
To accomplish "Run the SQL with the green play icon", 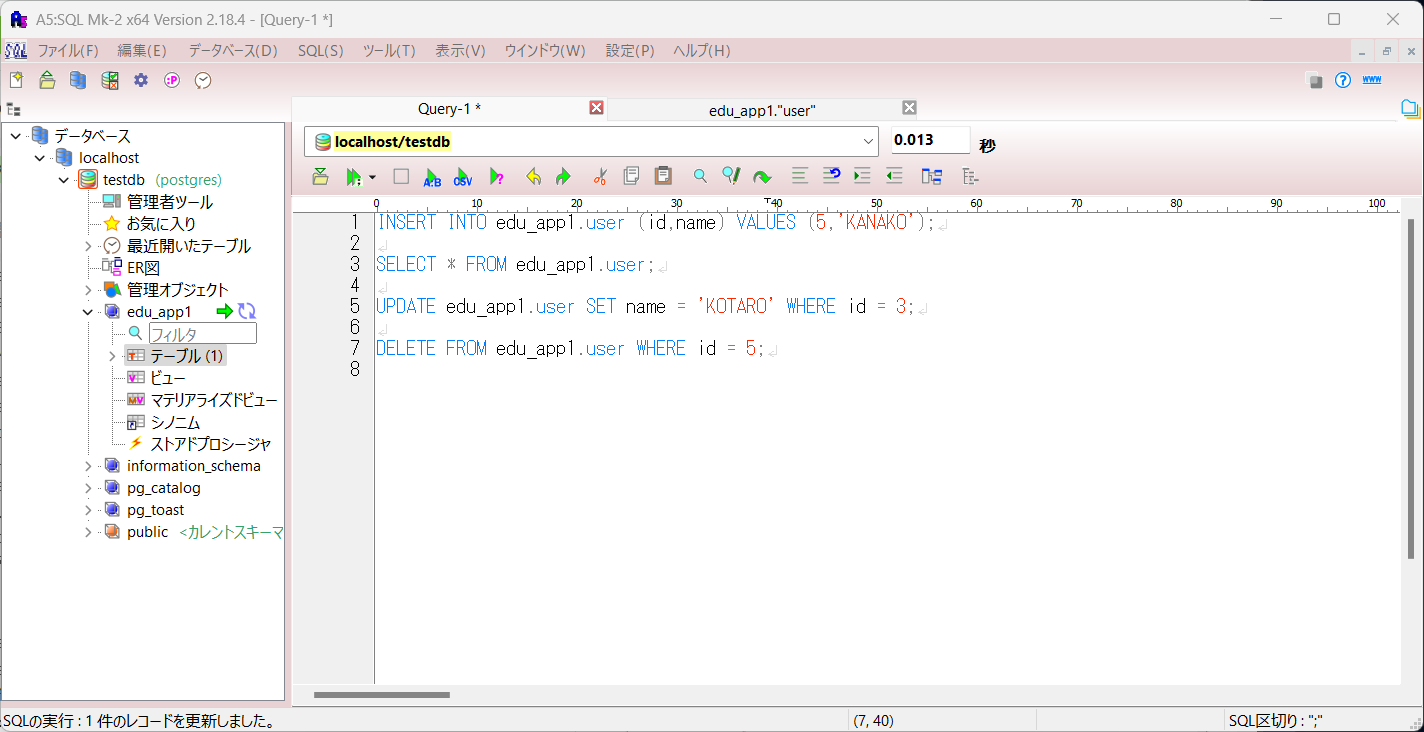I will pyautogui.click(x=353, y=176).
